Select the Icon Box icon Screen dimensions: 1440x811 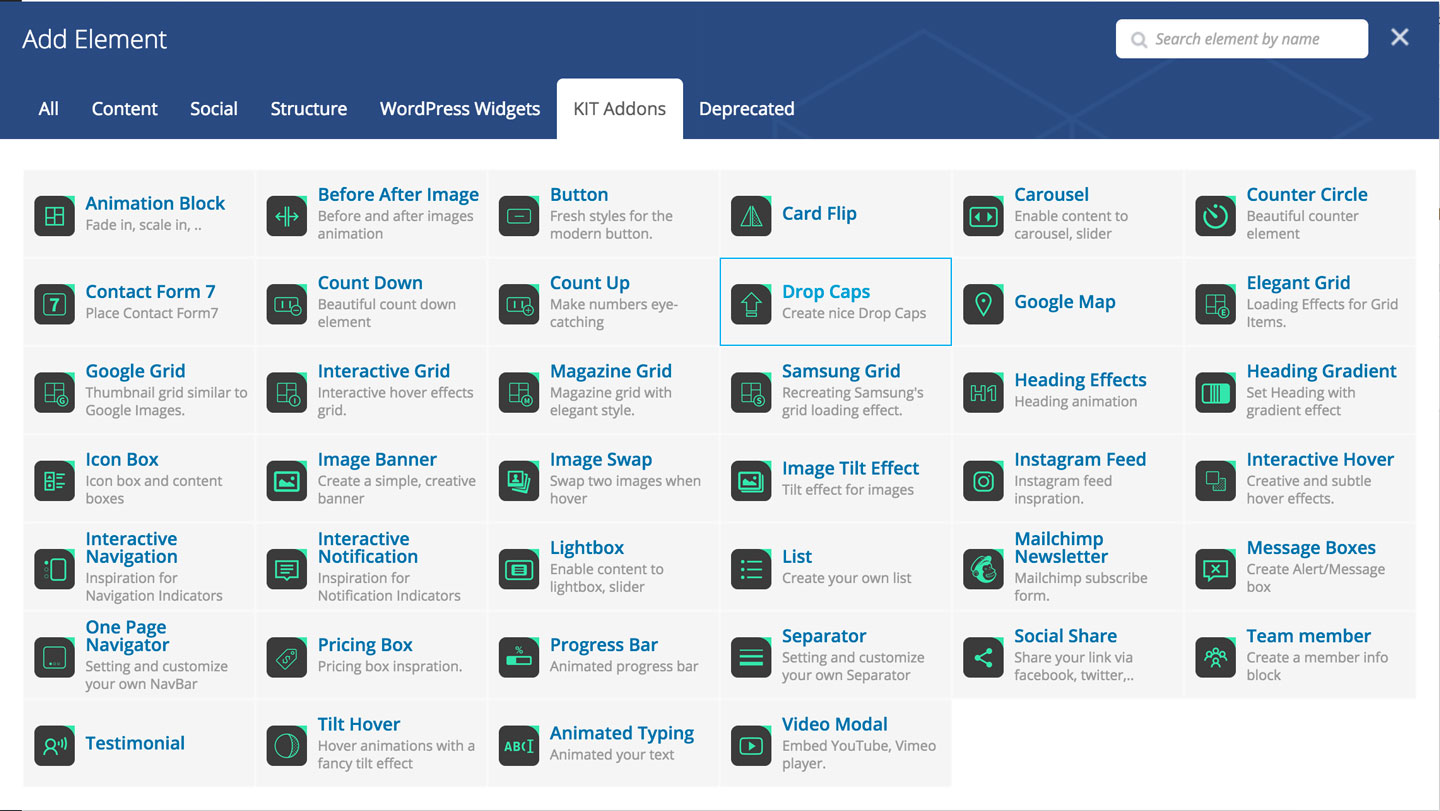[x=54, y=481]
